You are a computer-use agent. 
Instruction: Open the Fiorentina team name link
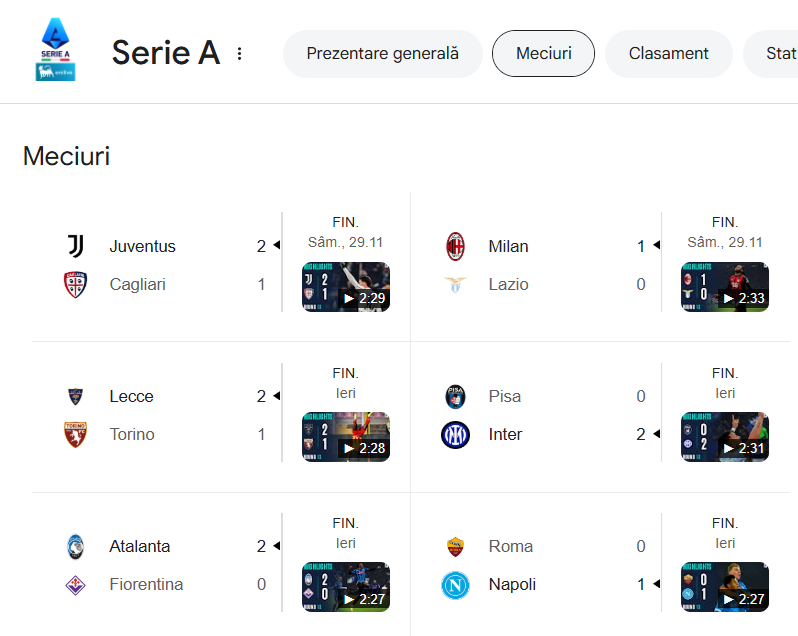pyautogui.click(x=146, y=584)
